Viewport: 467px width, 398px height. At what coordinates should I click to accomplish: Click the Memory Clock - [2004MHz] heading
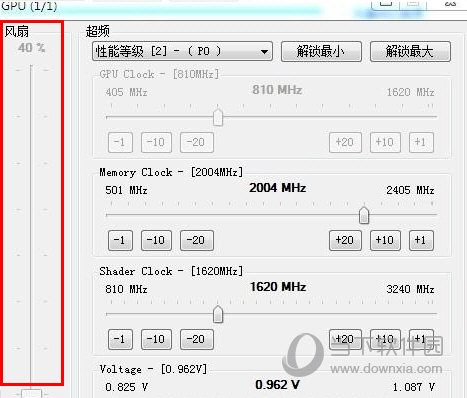[171, 172]
